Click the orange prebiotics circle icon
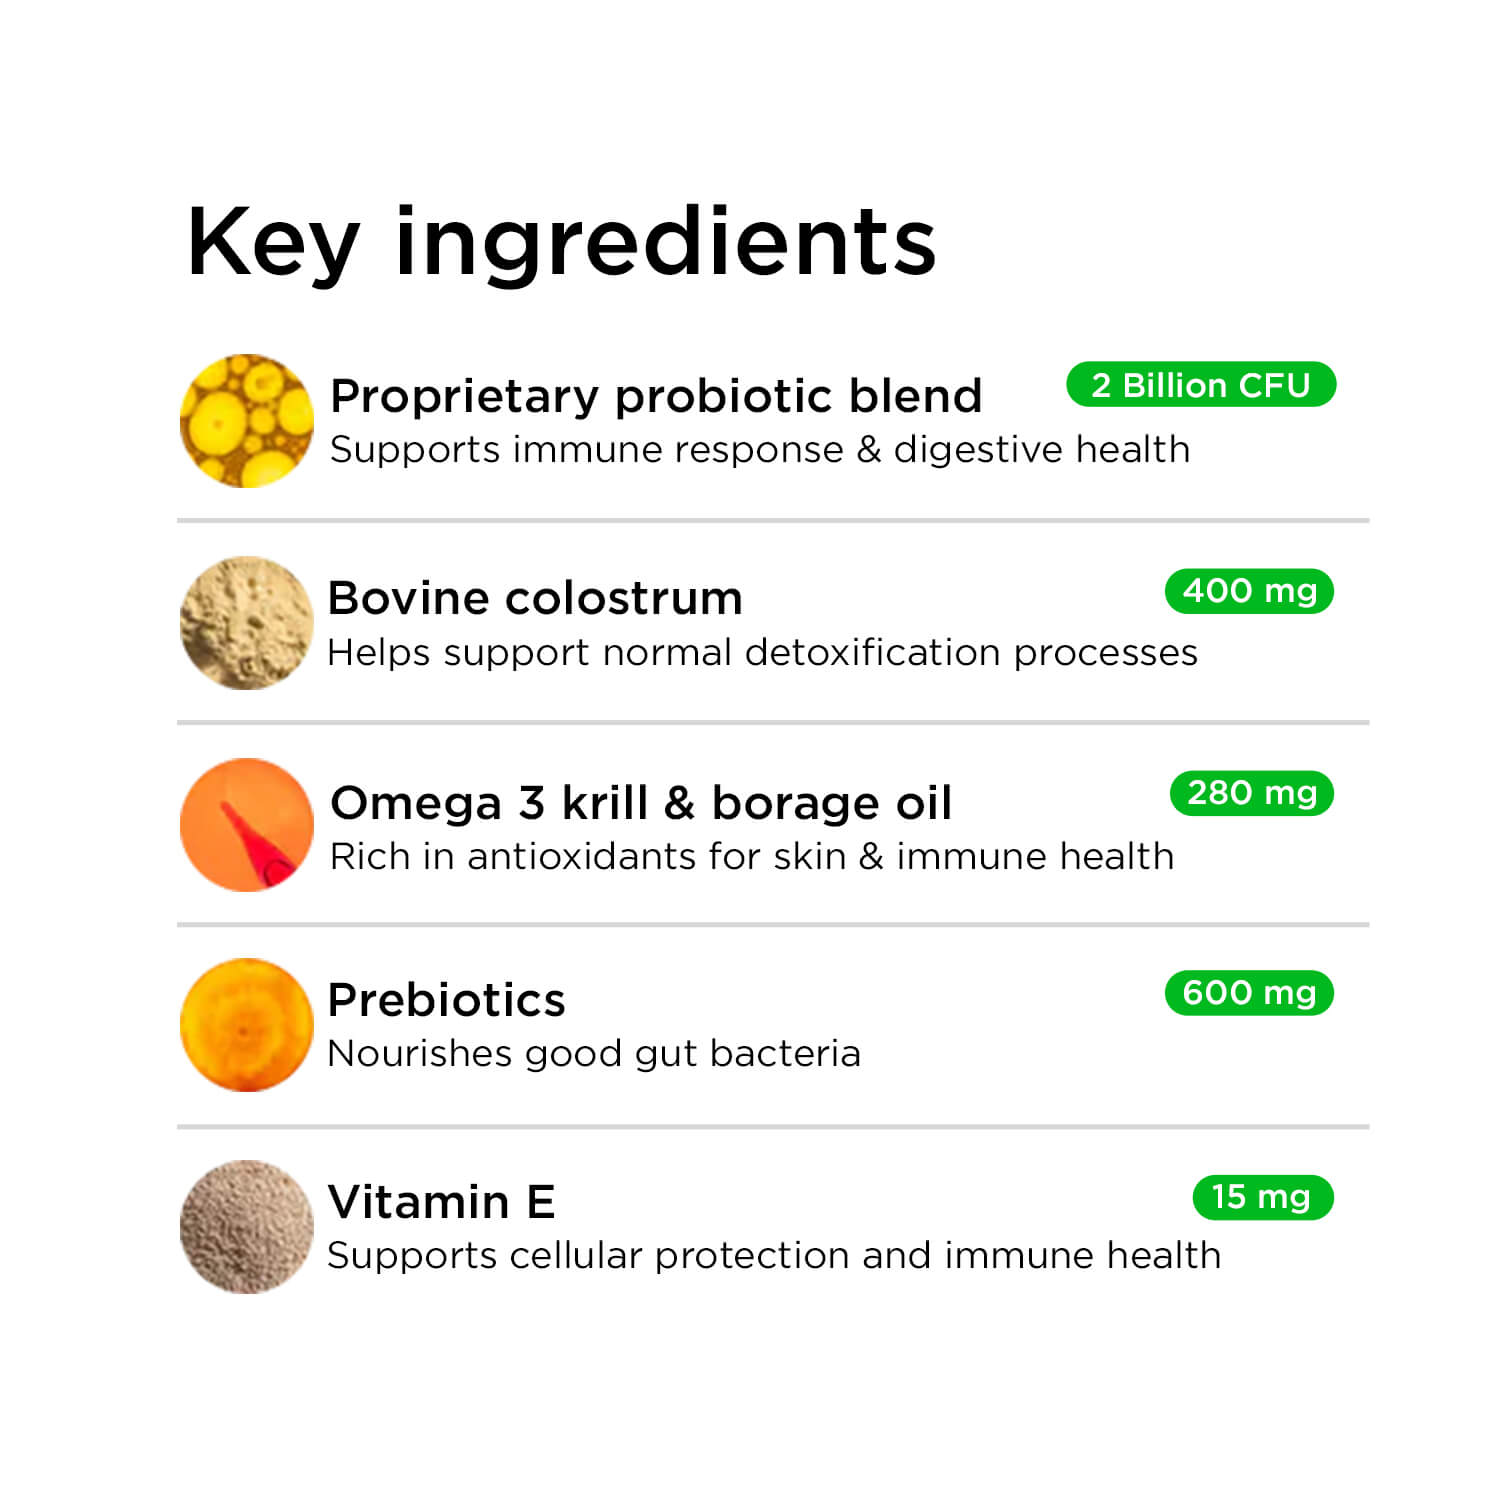Image resolution: width=1500 pixels, height=1500 pixels. click(246, 1025)
